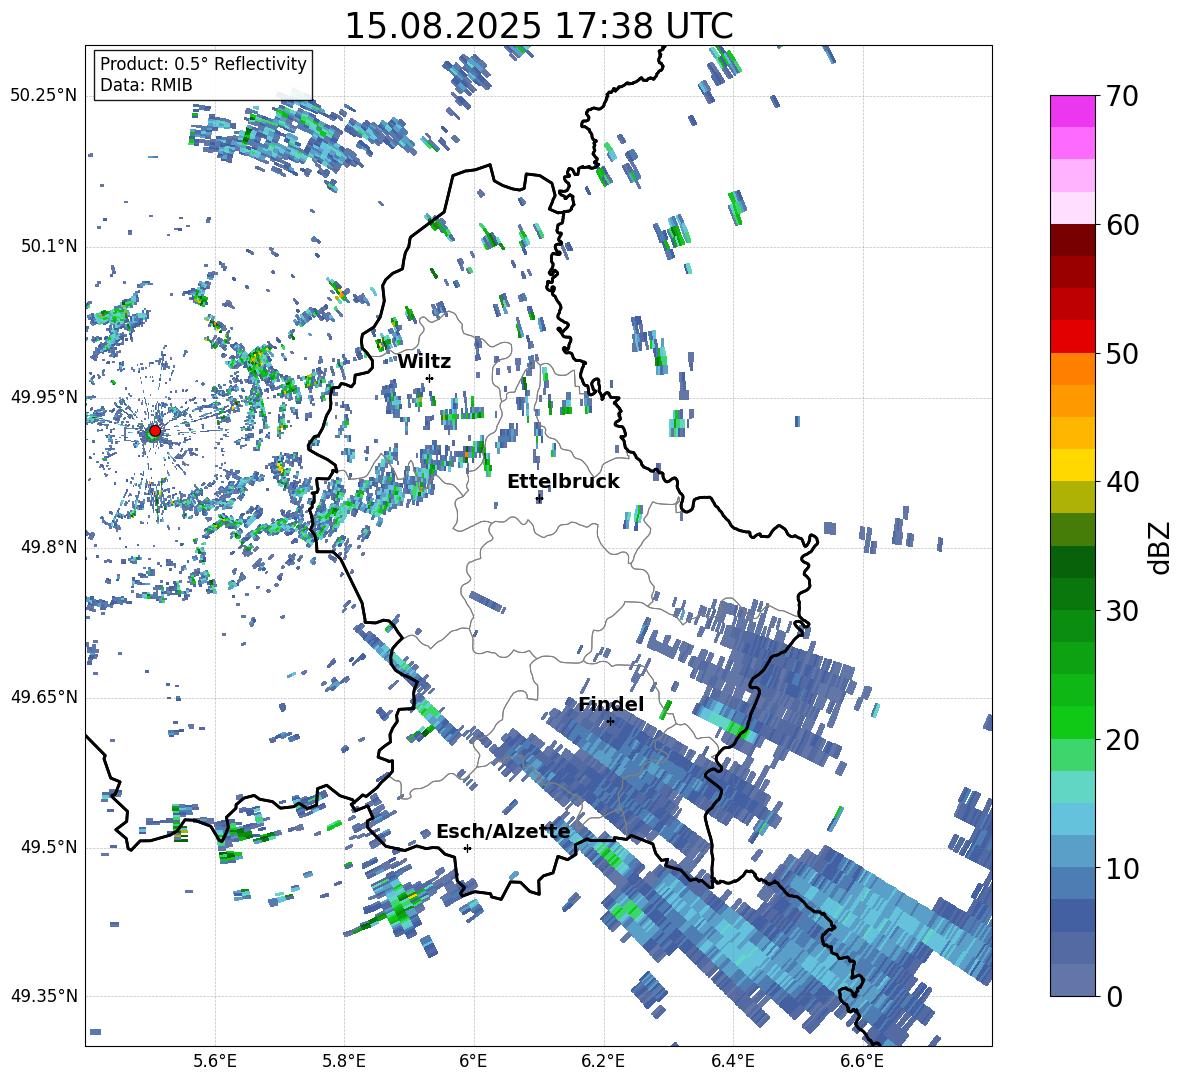Click the 6.6°E longitude label
The width and height of the screenshot is (1184, 1081).
click(x=862, y=1061)
